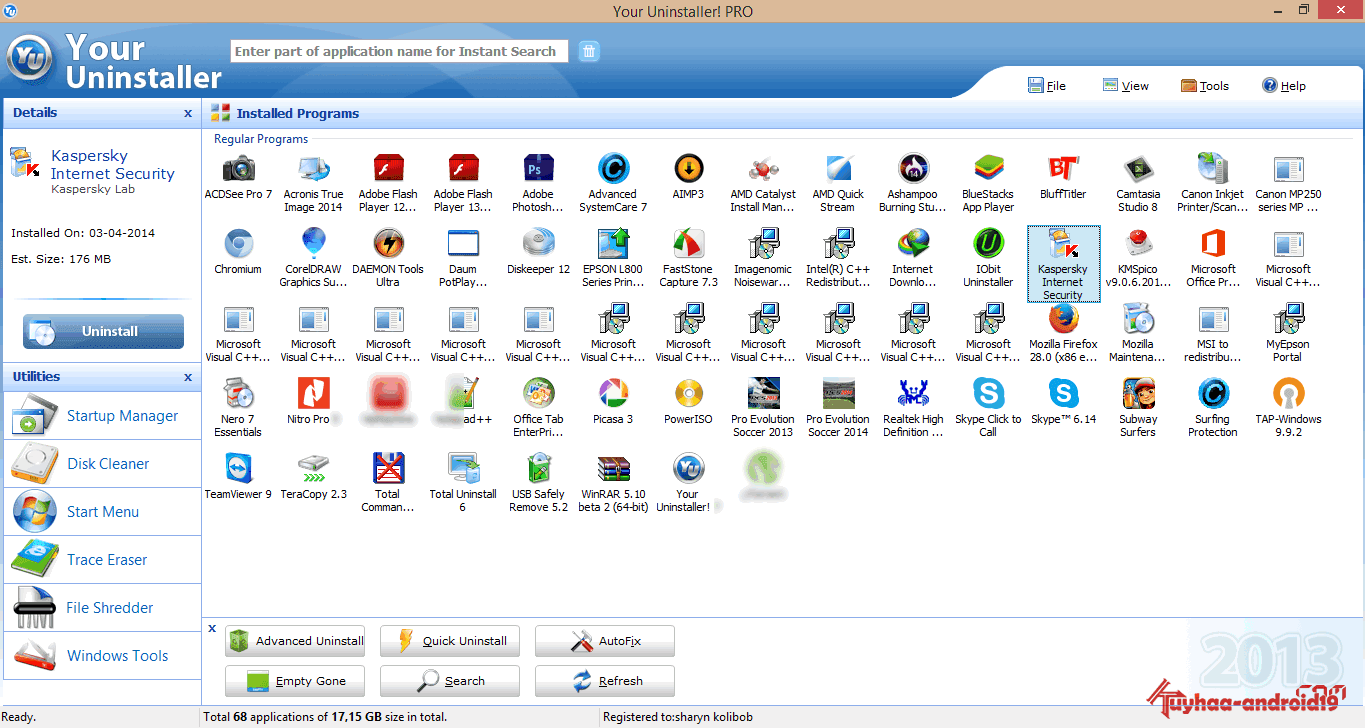Click the blue Uninstall button
This screenshot has width=1365, height=728.
104,331
